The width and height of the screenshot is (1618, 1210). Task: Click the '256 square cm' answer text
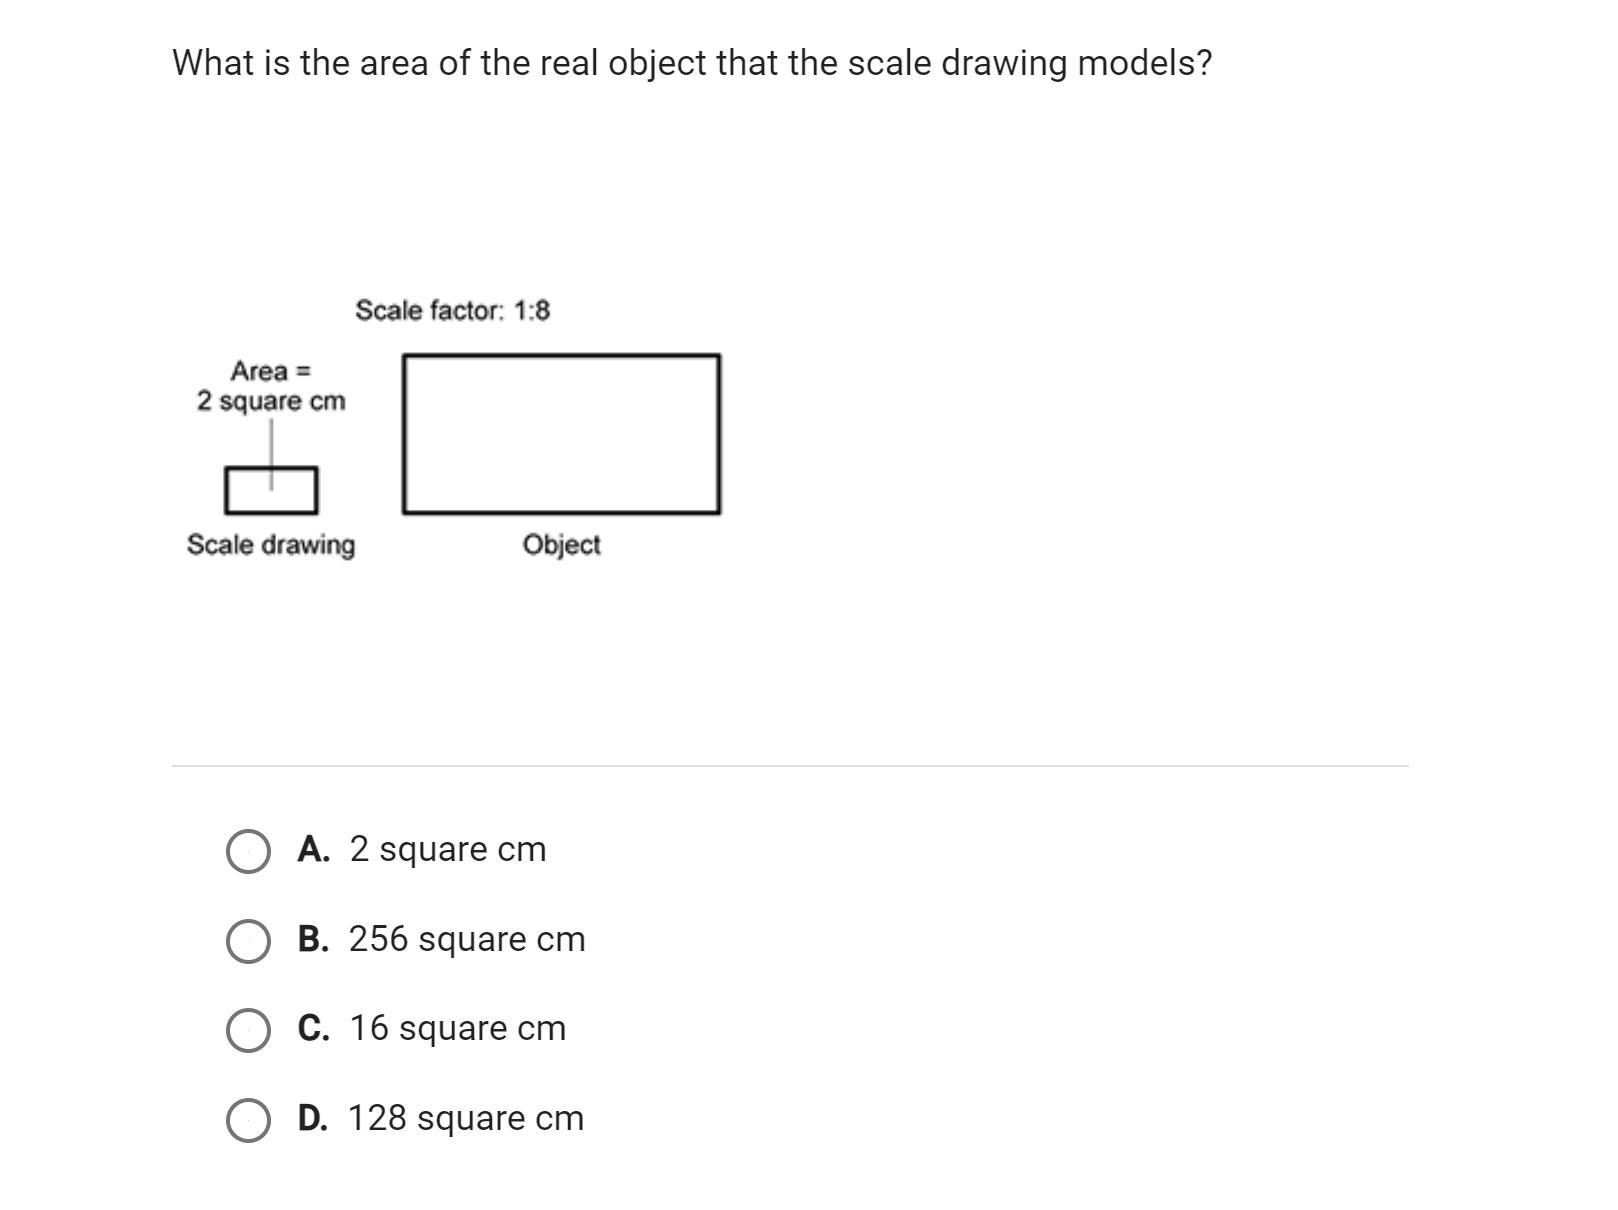(x=467, y=939)
